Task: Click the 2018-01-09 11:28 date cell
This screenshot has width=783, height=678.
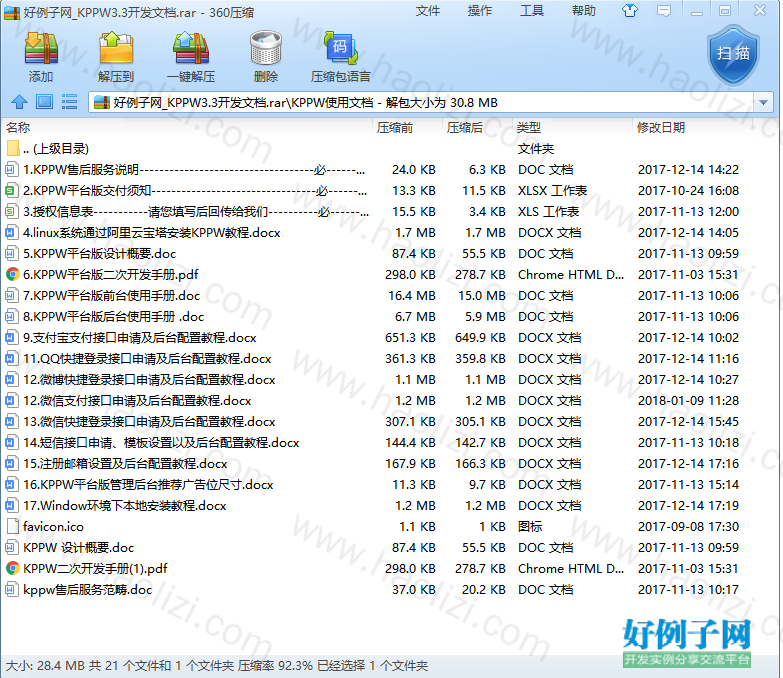Action: [688, 400]
